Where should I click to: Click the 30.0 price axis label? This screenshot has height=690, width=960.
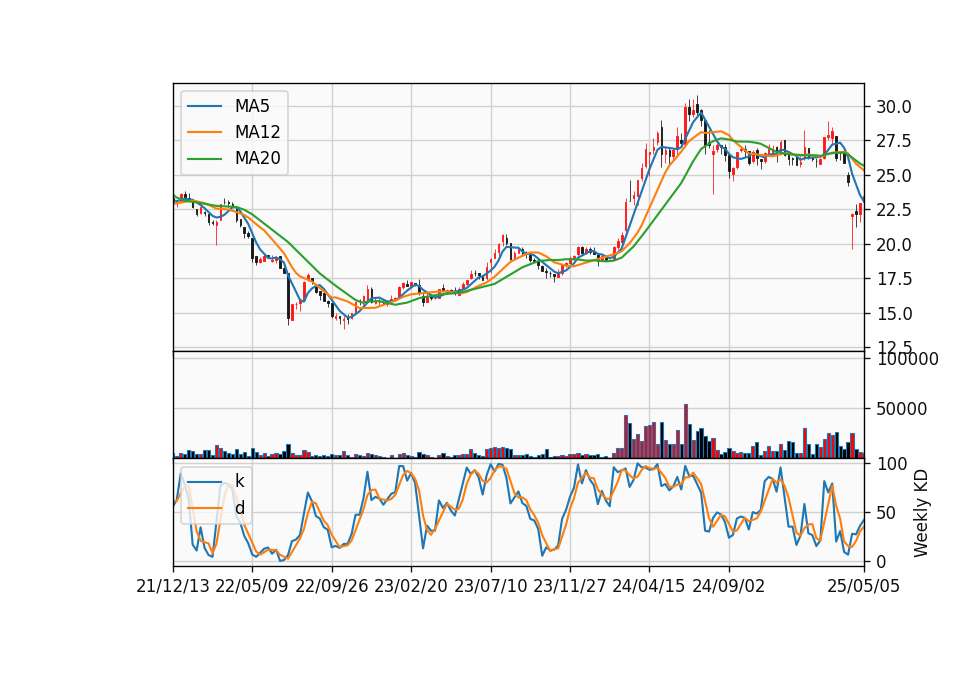click(x=894, y=107)
